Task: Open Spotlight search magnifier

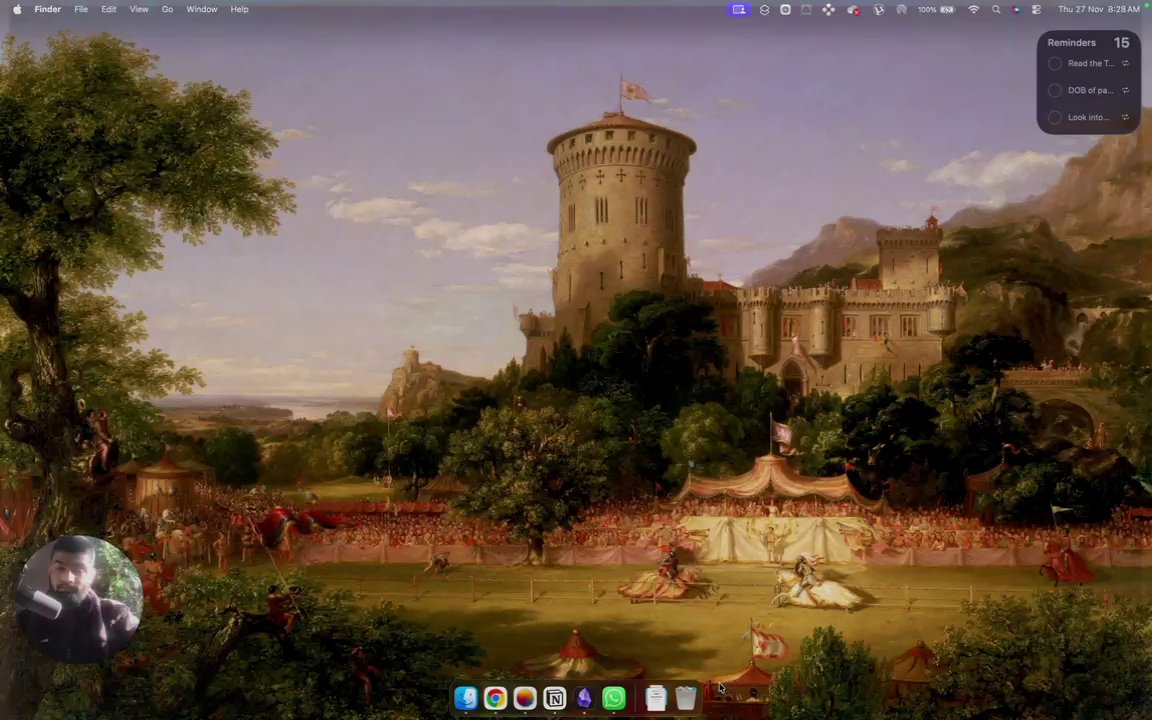Action: [996, 10]
